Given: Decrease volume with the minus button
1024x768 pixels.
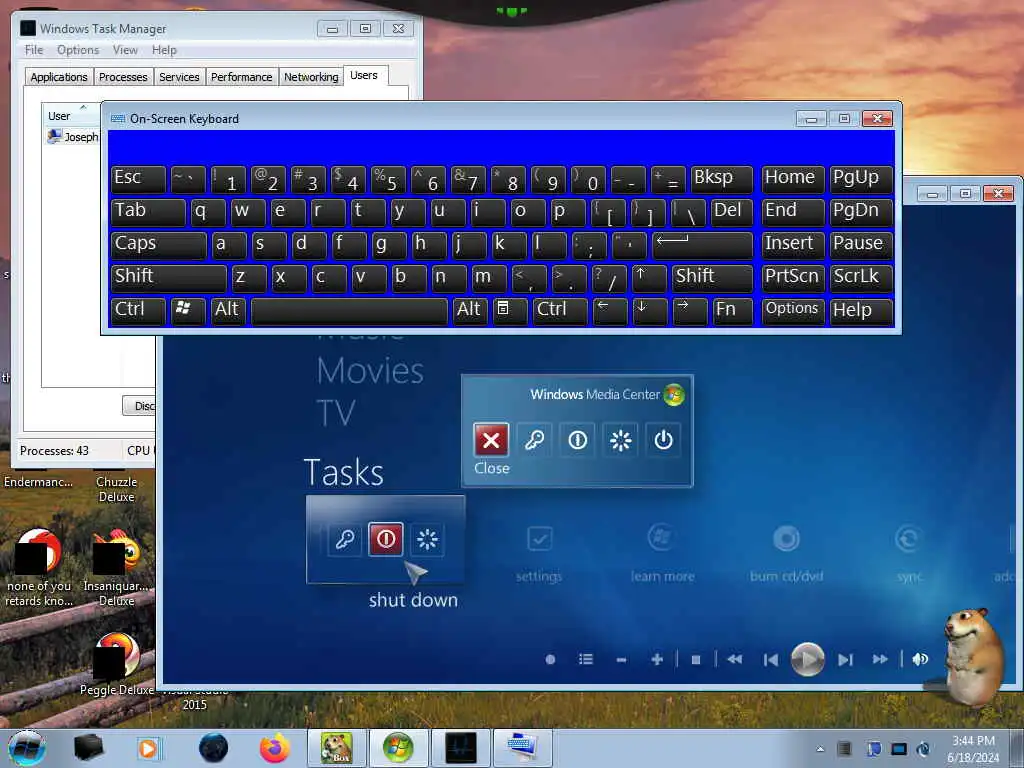Looking at the screenshot, I should 621,660.
